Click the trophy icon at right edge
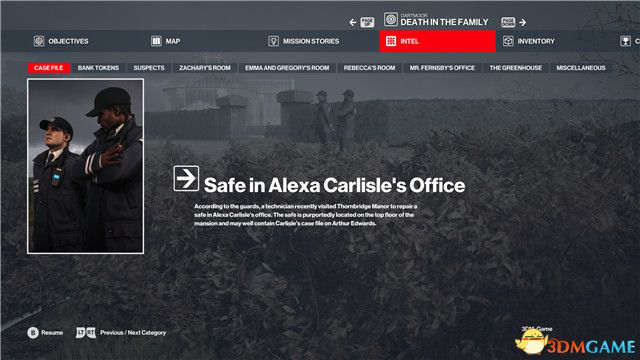Viewport: 640px width, 360px height. tap(625, 41)
